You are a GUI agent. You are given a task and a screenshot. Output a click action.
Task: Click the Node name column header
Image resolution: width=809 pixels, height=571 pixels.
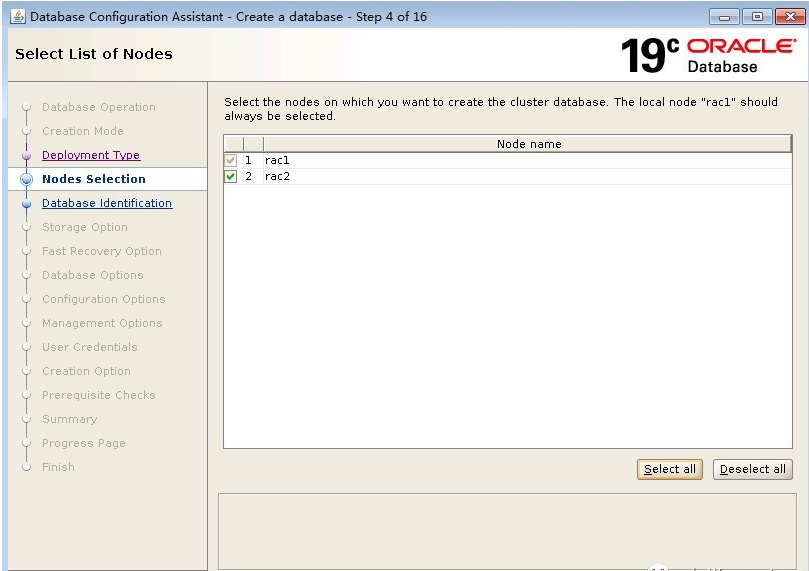click(529, 144)
